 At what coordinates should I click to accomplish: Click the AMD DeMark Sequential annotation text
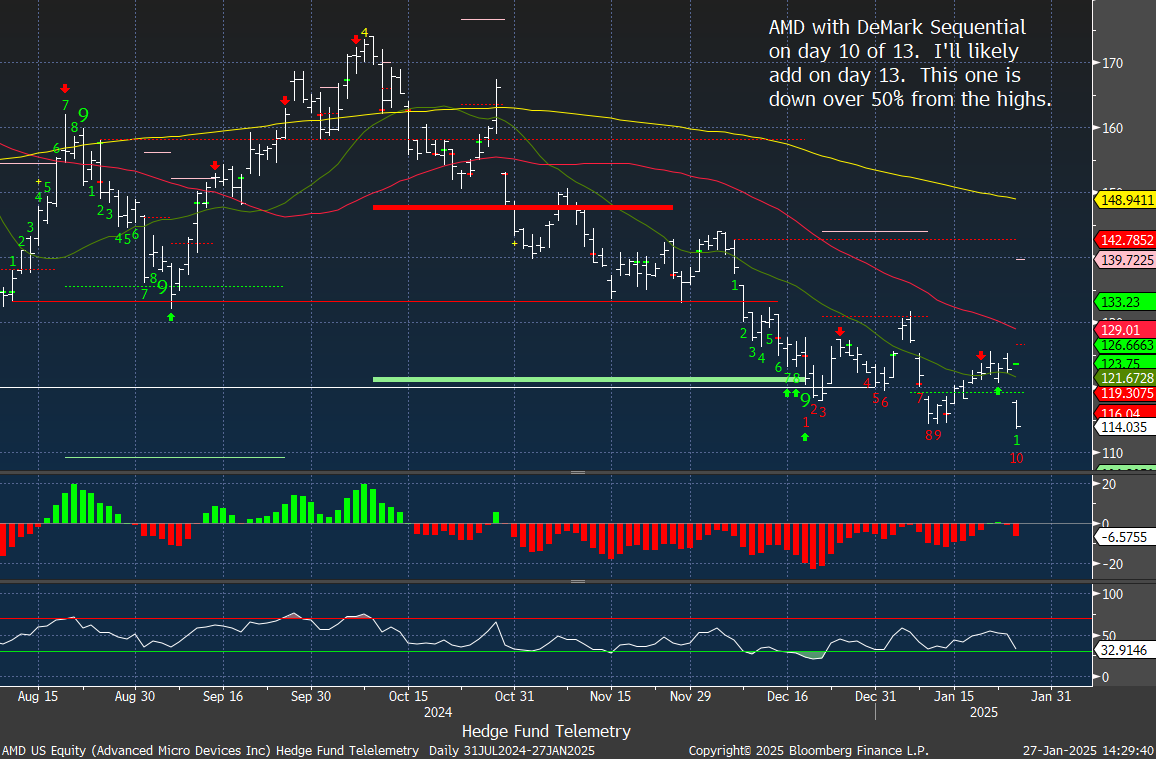coord(910,63)
